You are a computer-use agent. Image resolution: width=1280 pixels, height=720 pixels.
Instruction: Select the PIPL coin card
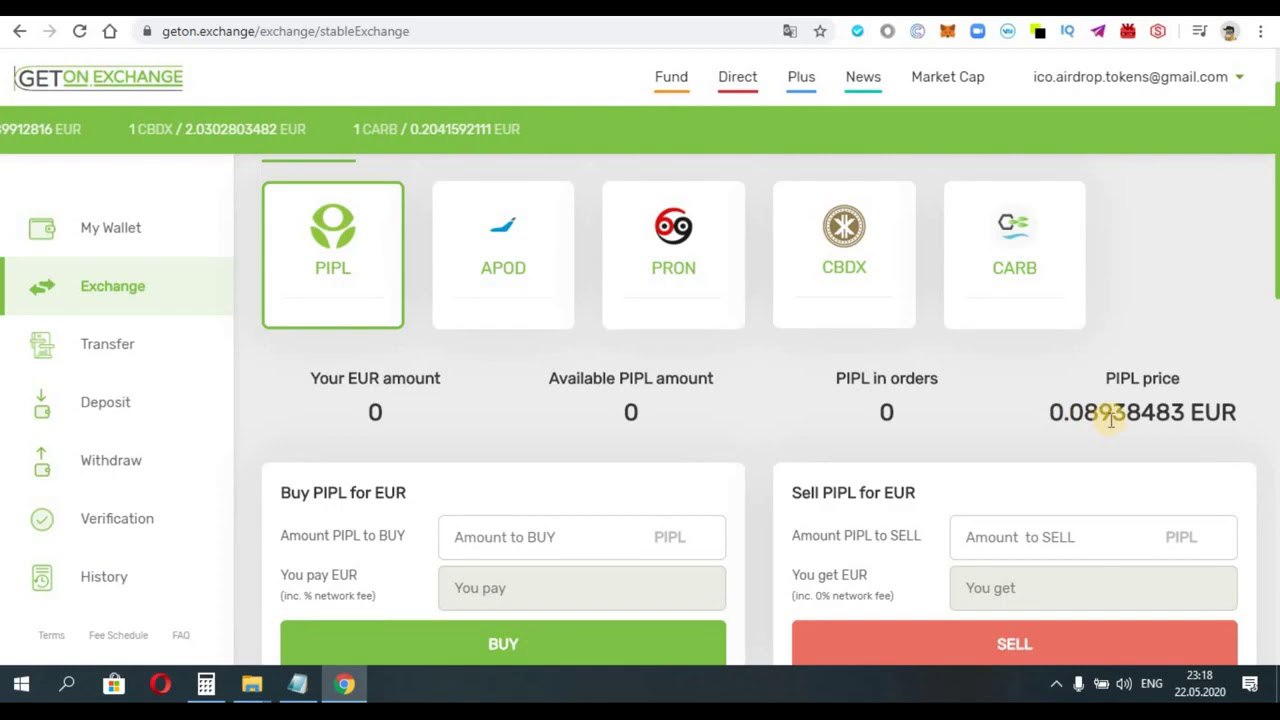click(x=333, y=255)
